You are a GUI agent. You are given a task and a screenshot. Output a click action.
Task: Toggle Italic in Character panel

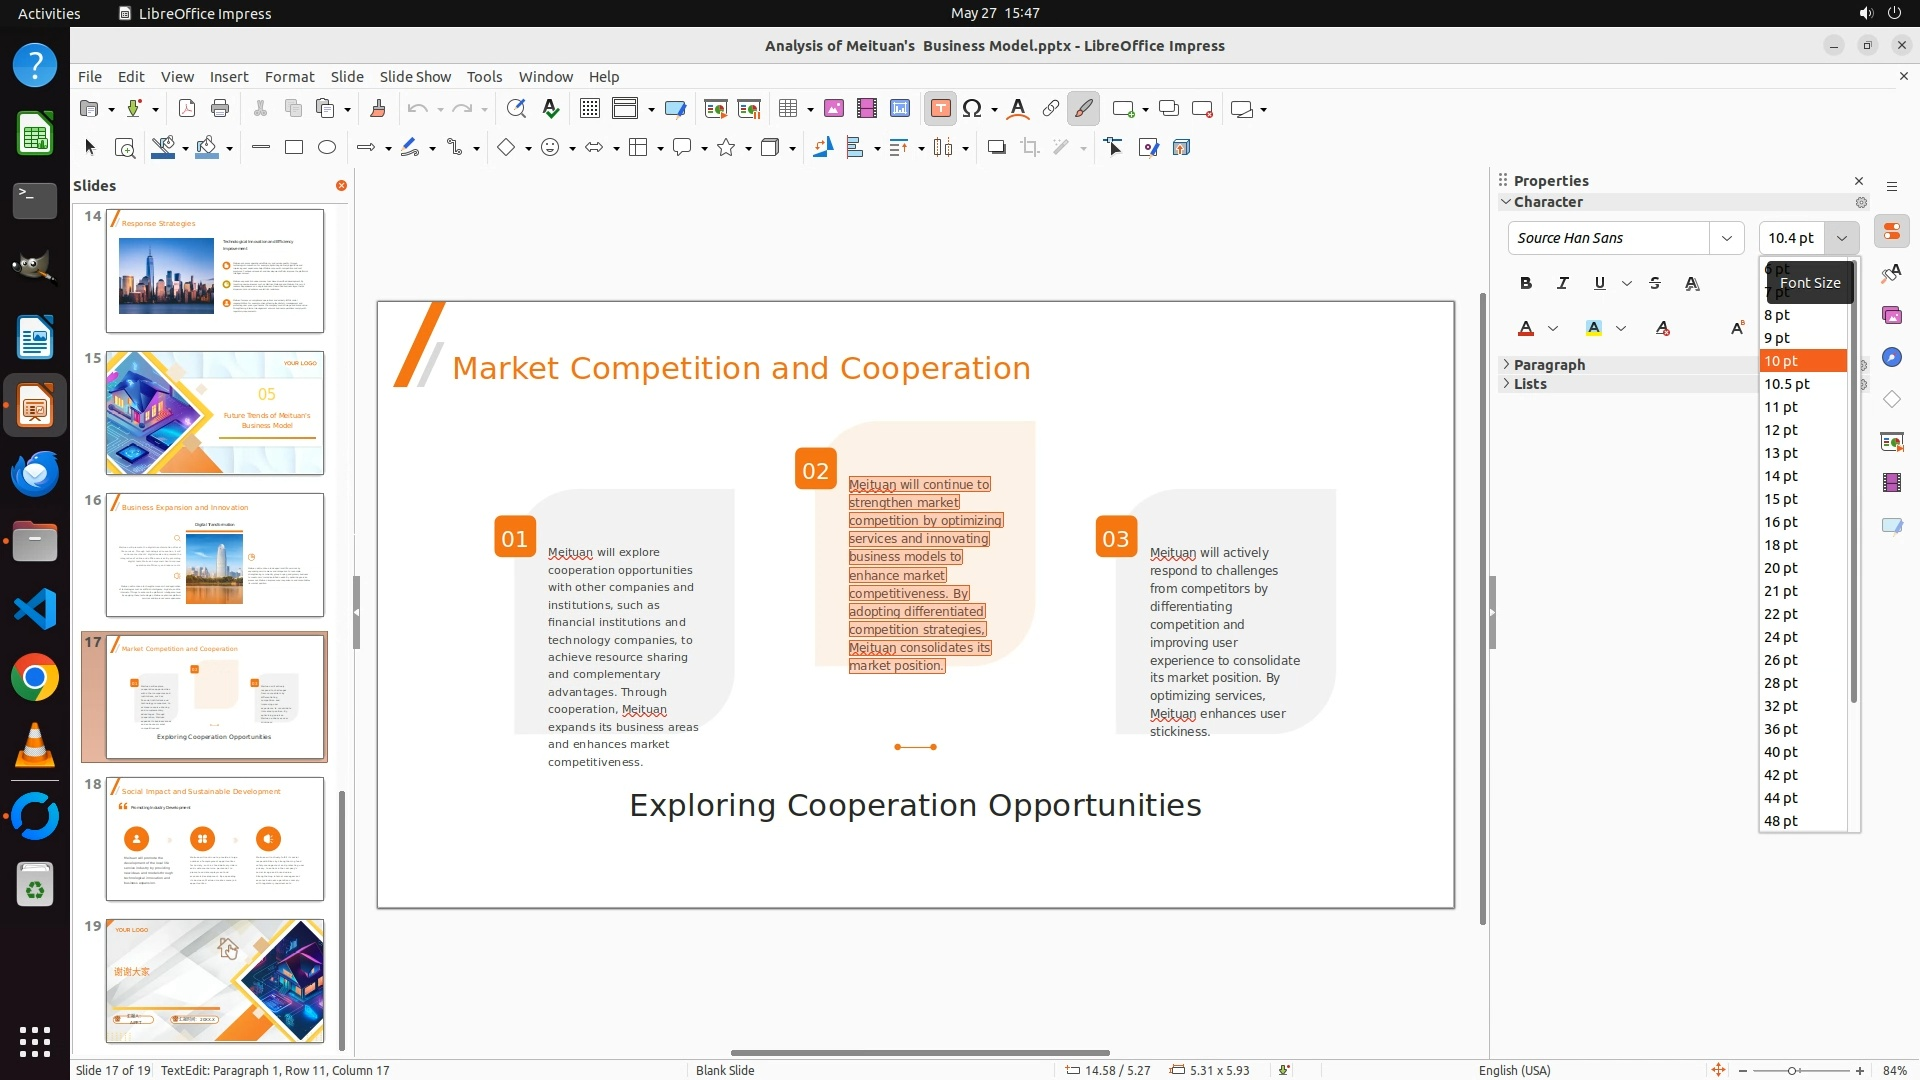pyautogui.click(x=1562, y=284)
